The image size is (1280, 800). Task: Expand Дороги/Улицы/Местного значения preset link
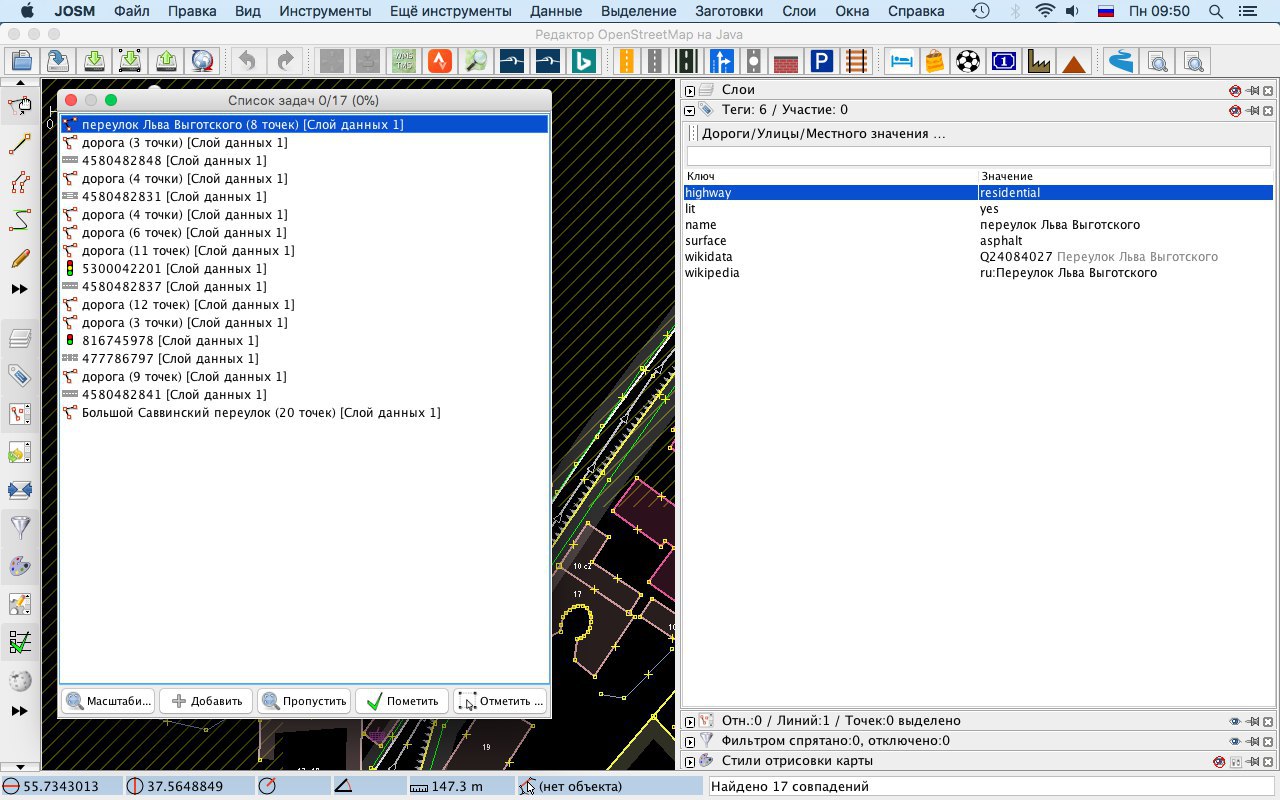[823, 133]
